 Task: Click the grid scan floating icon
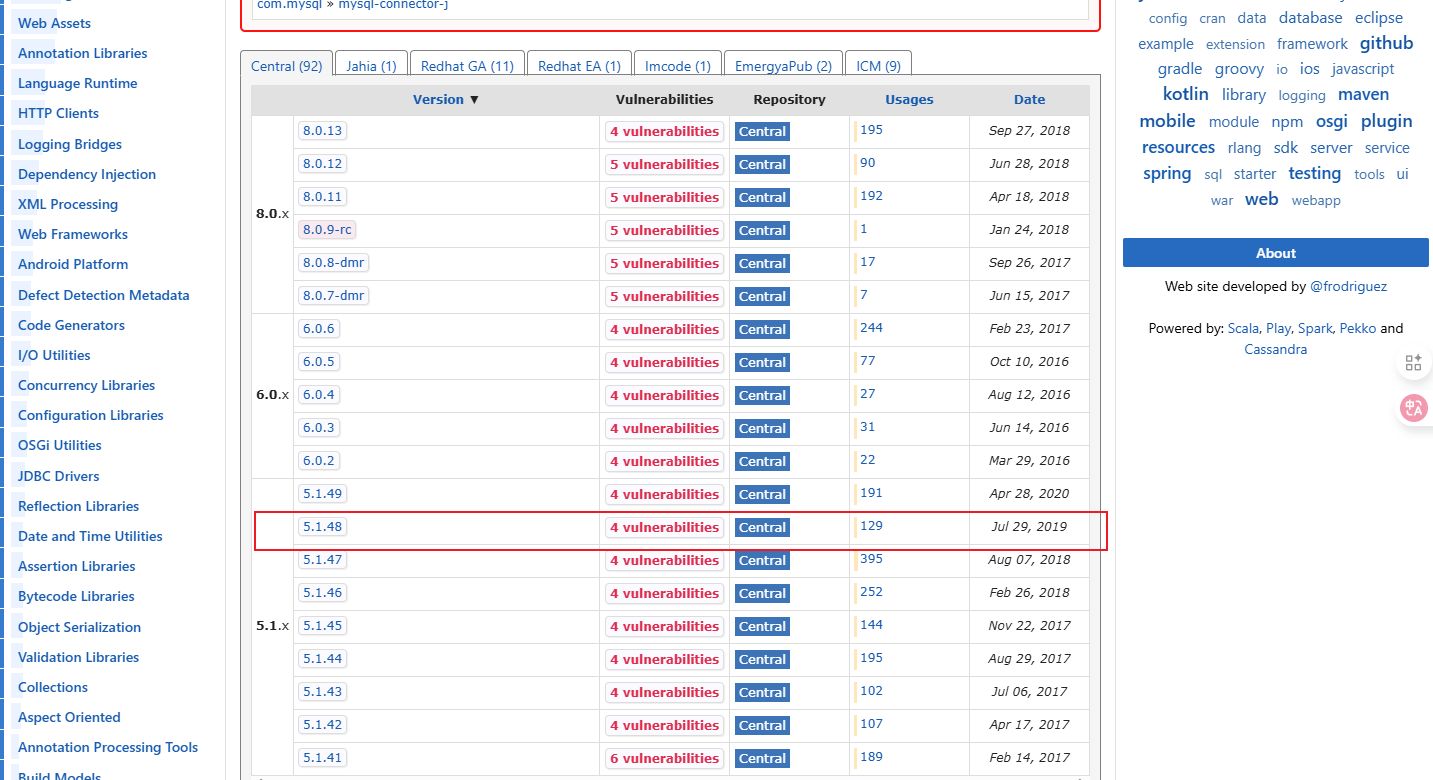(x=1413, y=363)
